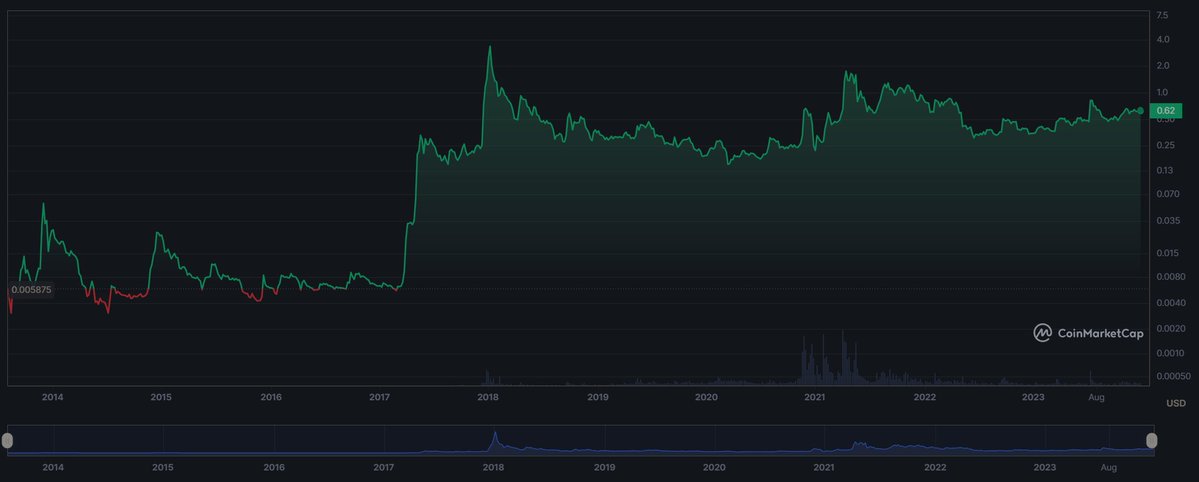The image size is (1199, 482).
Task: Click the USD currency label
Action: coord(1175,403)
